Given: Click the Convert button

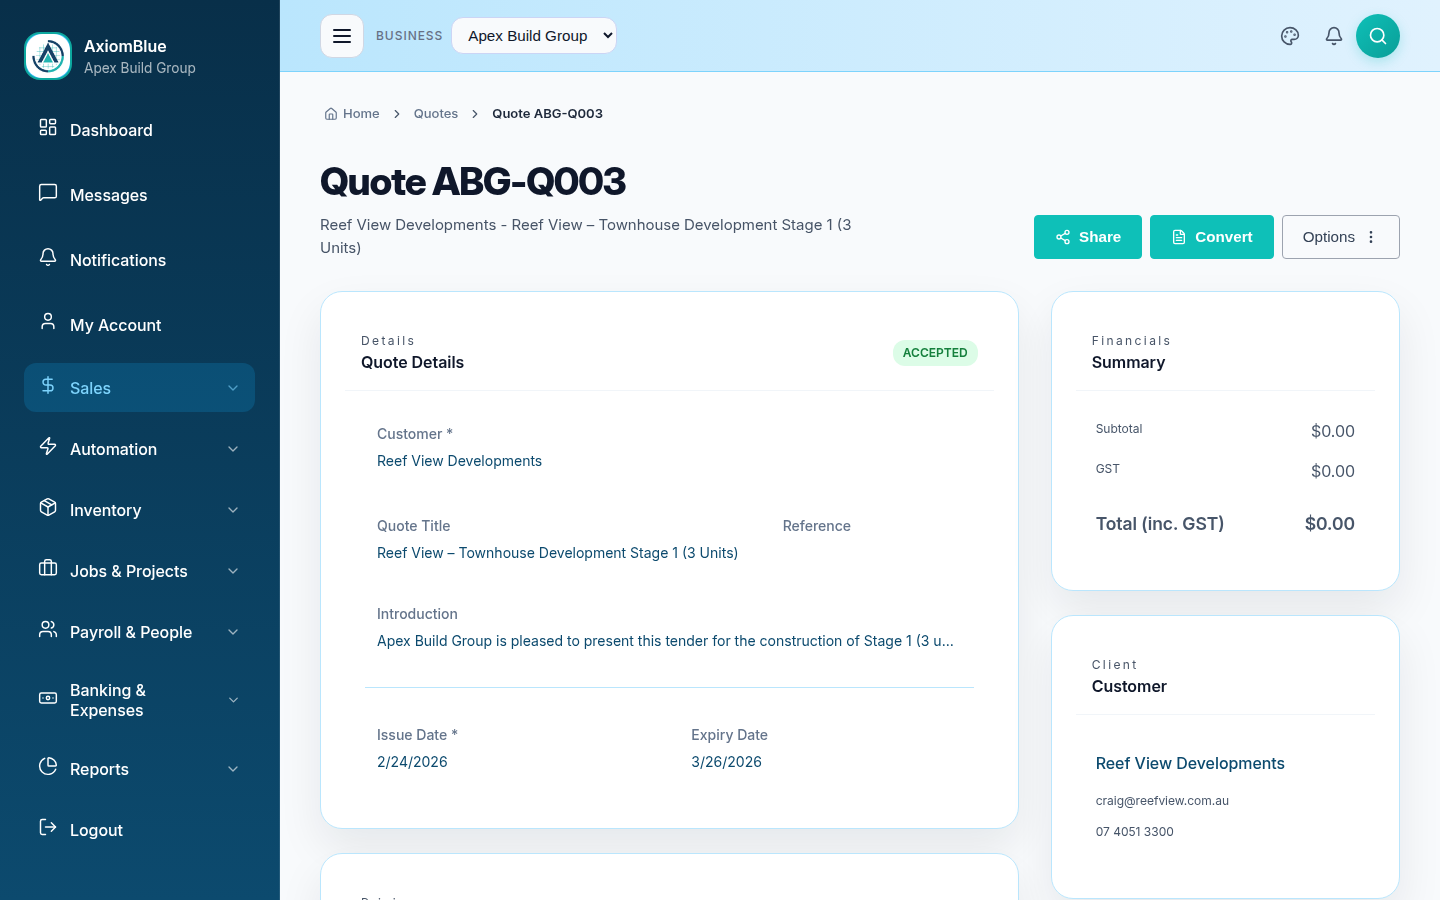Looking at the screenshot, I should click(1211, 237).
